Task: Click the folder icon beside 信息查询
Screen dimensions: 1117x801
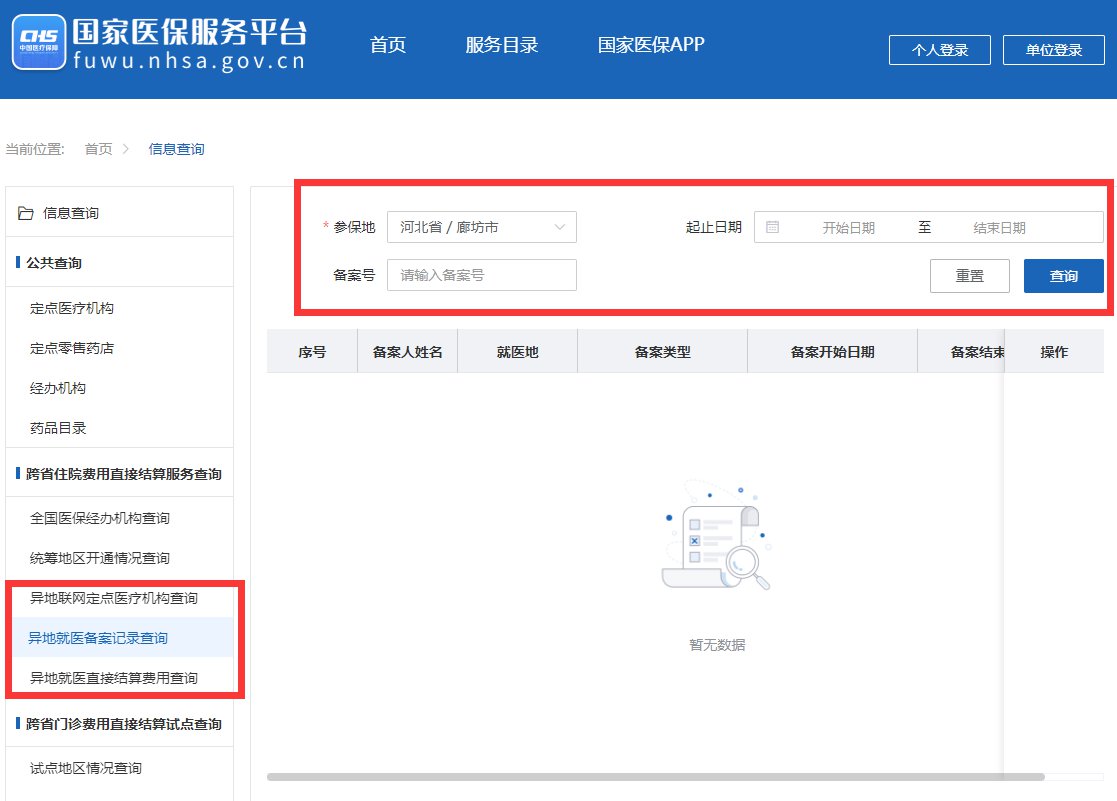Action: click(x=26, y=213)
